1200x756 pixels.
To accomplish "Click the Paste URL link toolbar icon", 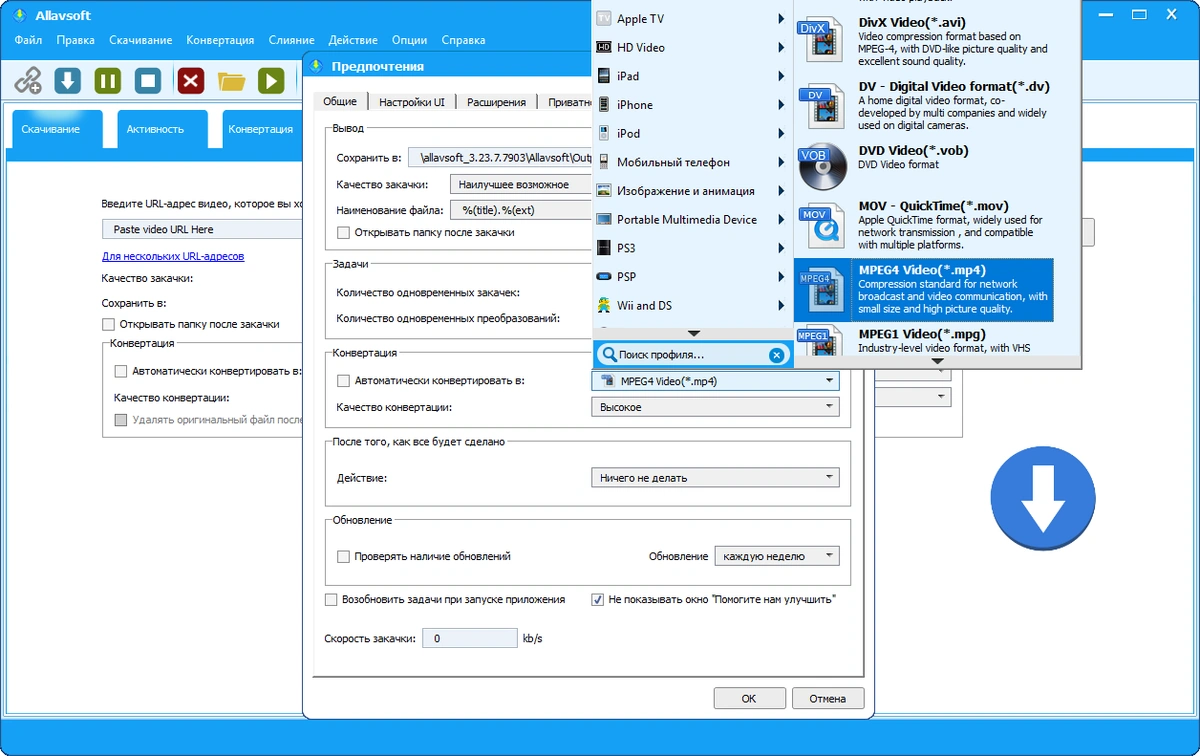I will point(28,81).
